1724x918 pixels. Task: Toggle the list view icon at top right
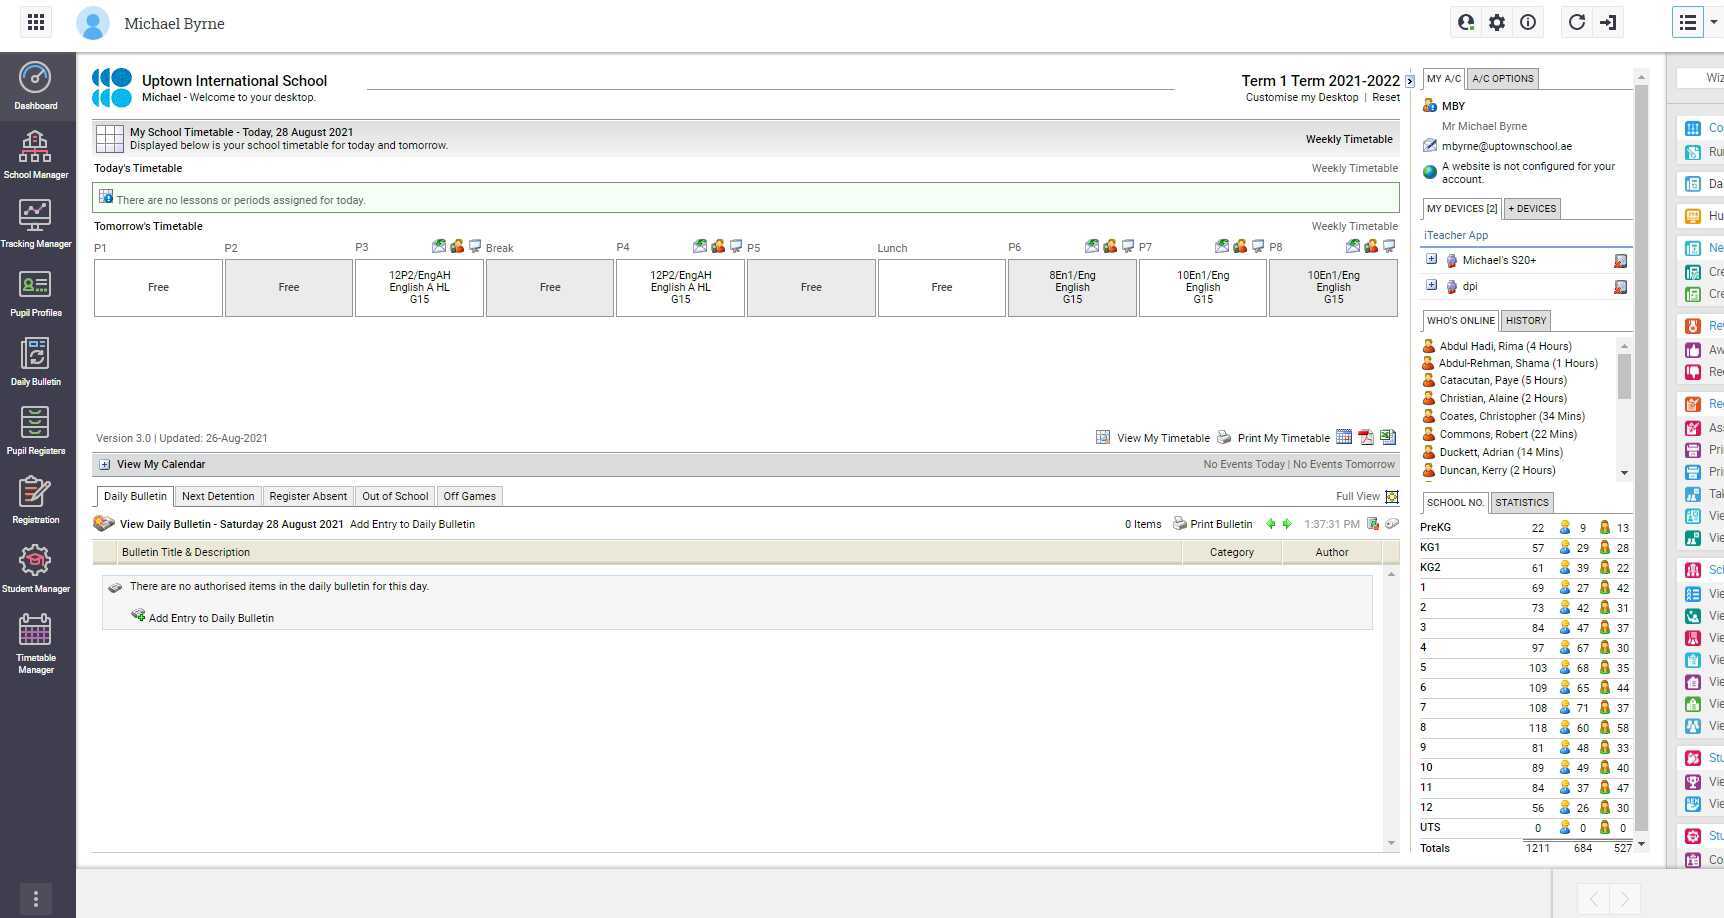pyautogui.click(x=1687, y=21)
